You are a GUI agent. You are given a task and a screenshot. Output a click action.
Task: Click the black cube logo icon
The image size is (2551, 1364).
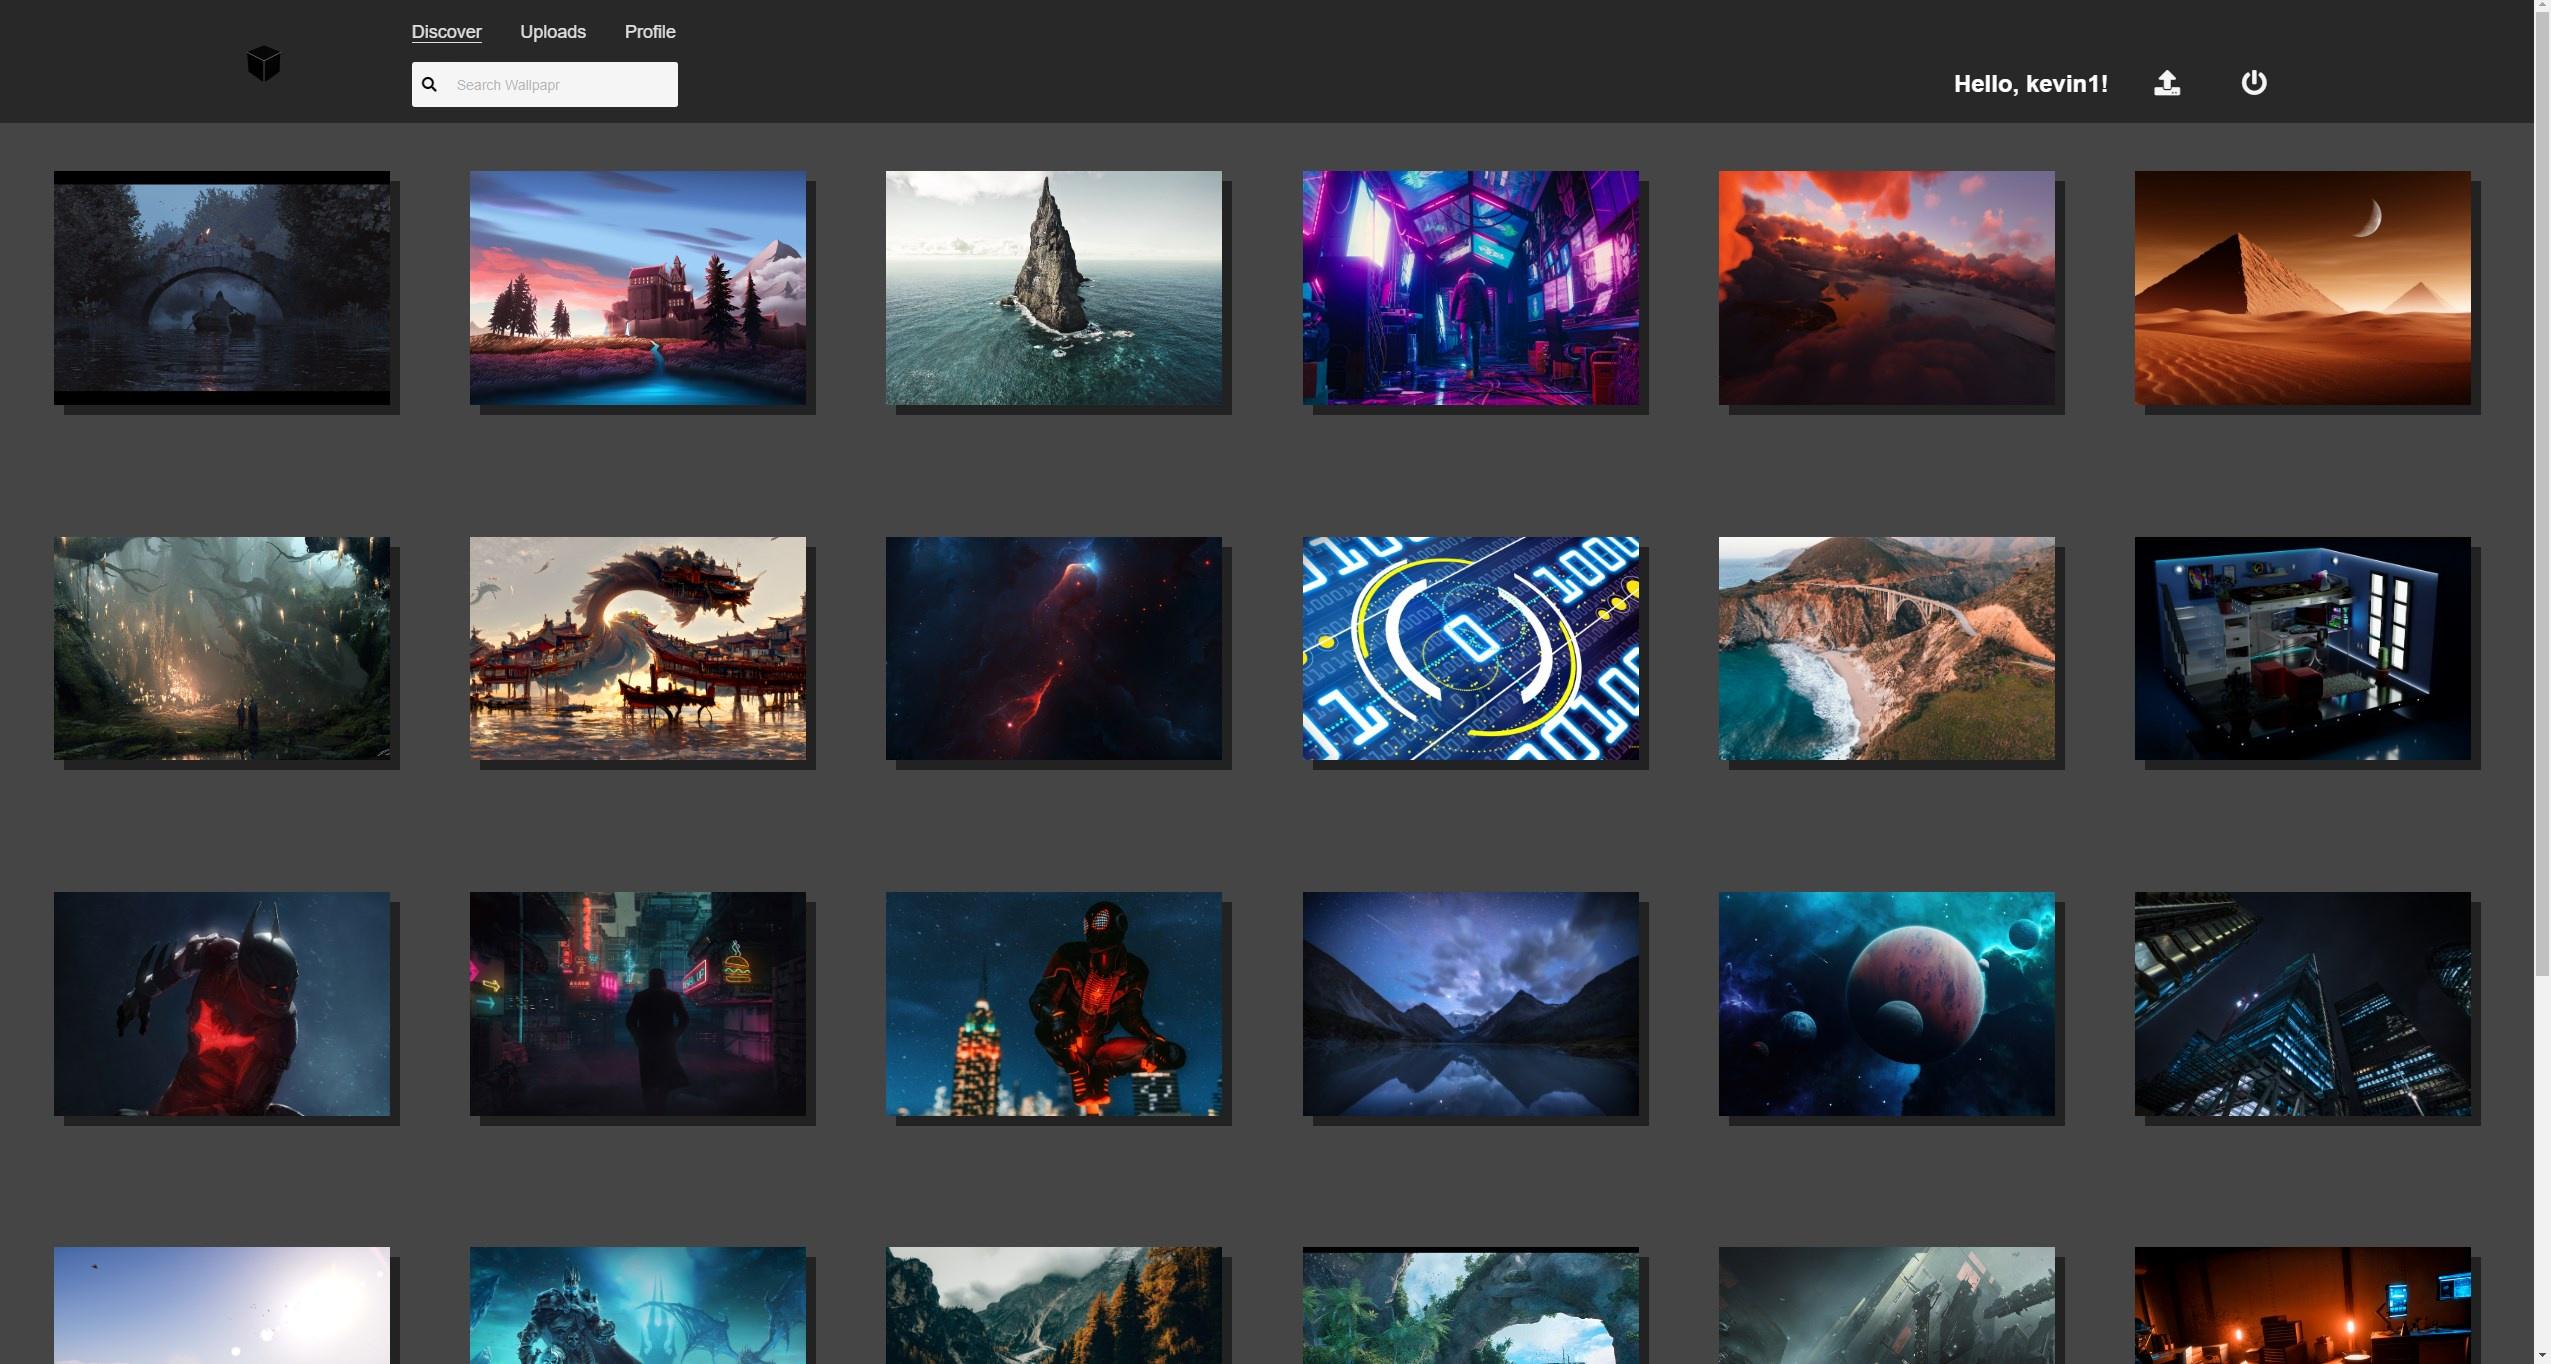point(263,64)
